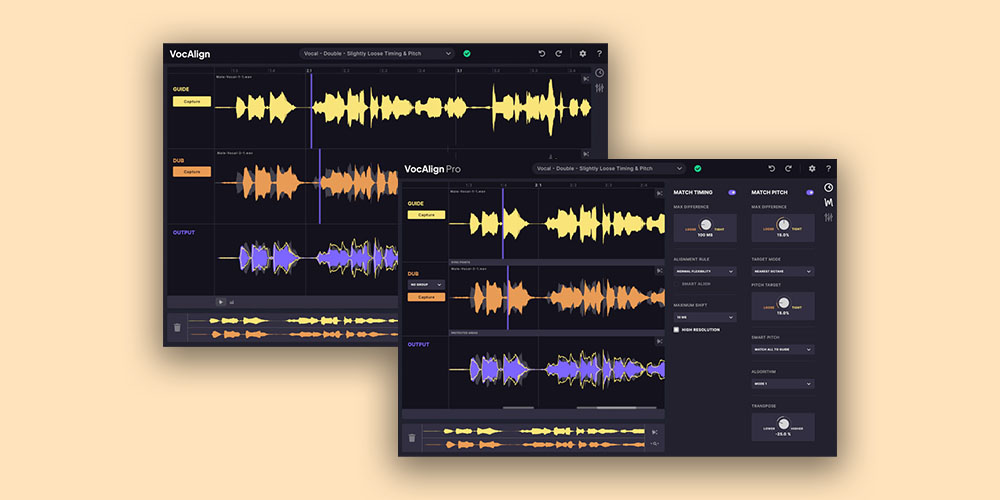Screen dimensions: 1000x500
Task: Click green status check in VocAlign standard window
Action: [x=467, y=54]
